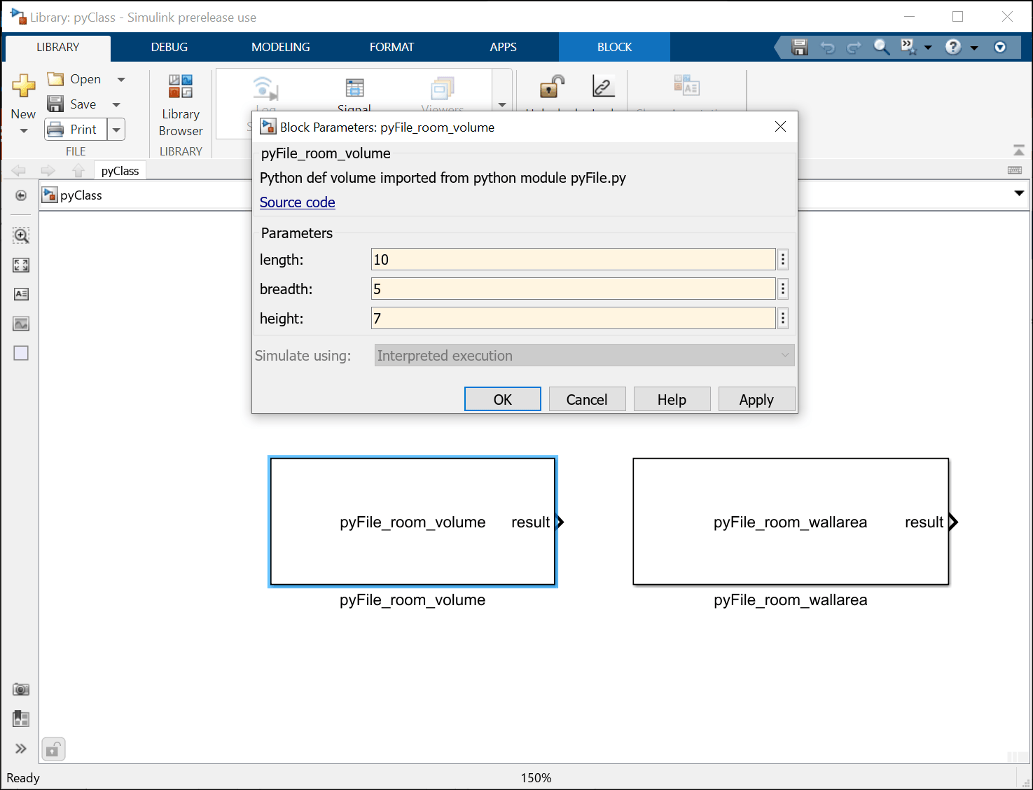Screen dimensions: 1033x790
Task: Click the Annotation text palette icon
Action: (x=21, y=295)
